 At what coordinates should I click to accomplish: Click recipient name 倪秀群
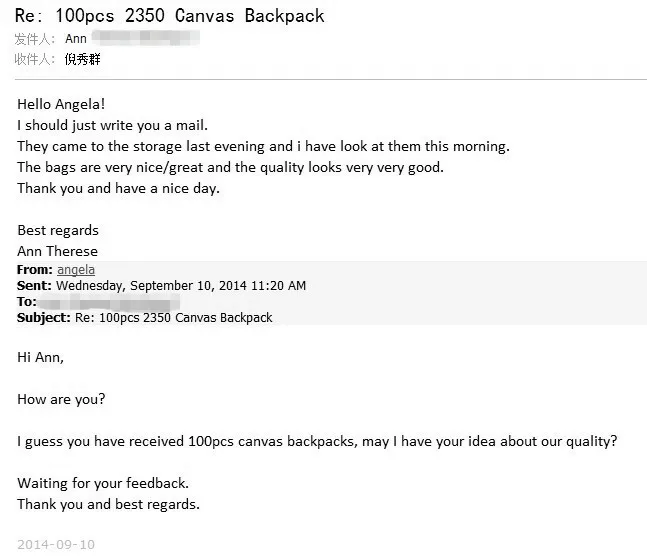point(83,59)
